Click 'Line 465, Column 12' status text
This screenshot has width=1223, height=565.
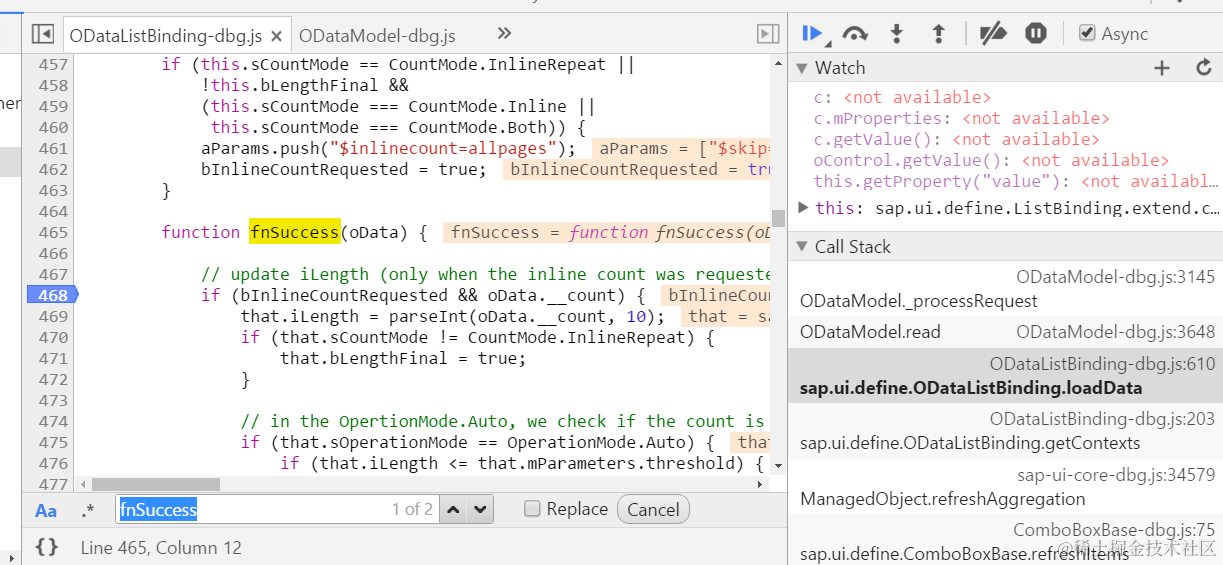click(161, 547)
